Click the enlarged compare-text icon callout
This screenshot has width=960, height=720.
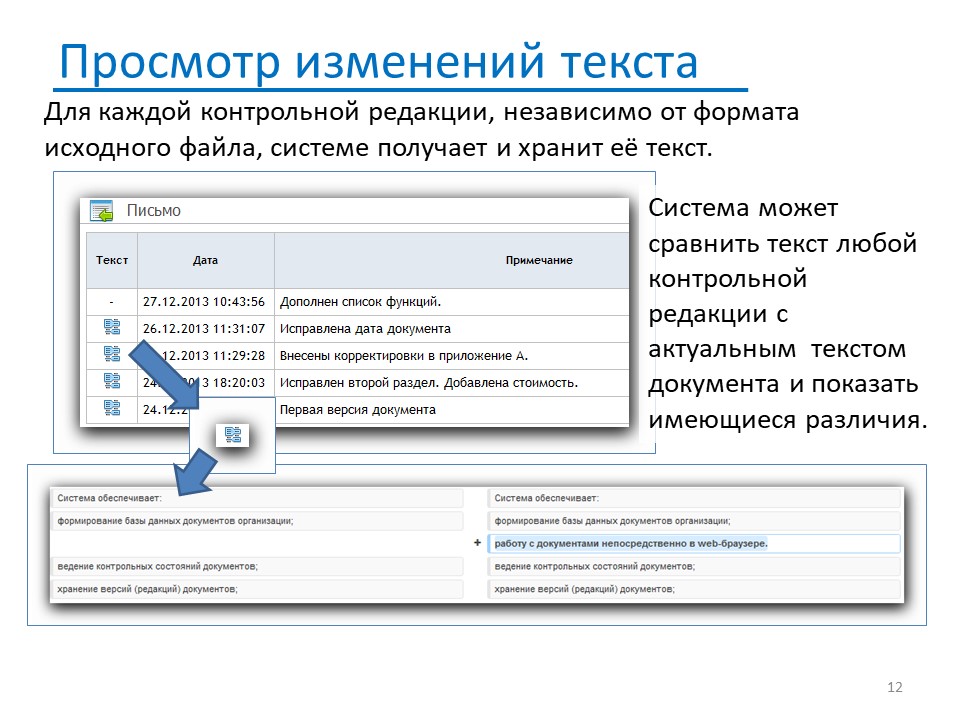point(233,435)
